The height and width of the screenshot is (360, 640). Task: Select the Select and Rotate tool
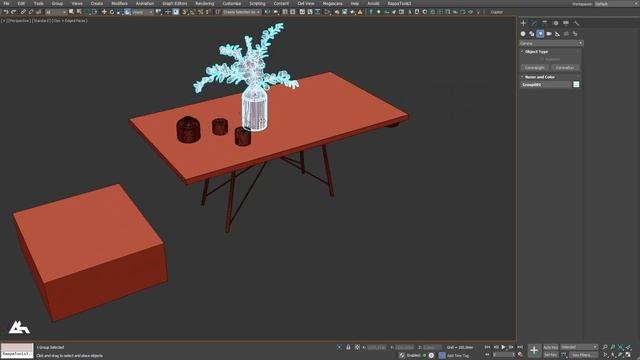111,12
